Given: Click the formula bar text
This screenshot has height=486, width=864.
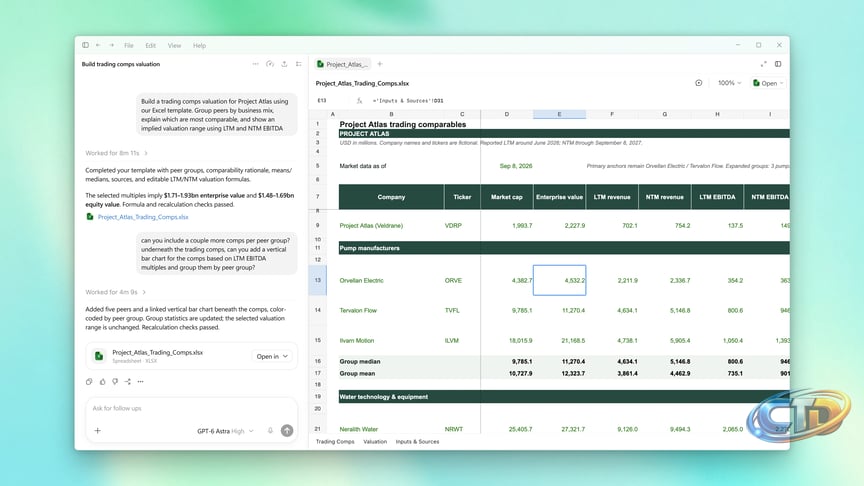Looking at the screenshot, I should [408, 101].
